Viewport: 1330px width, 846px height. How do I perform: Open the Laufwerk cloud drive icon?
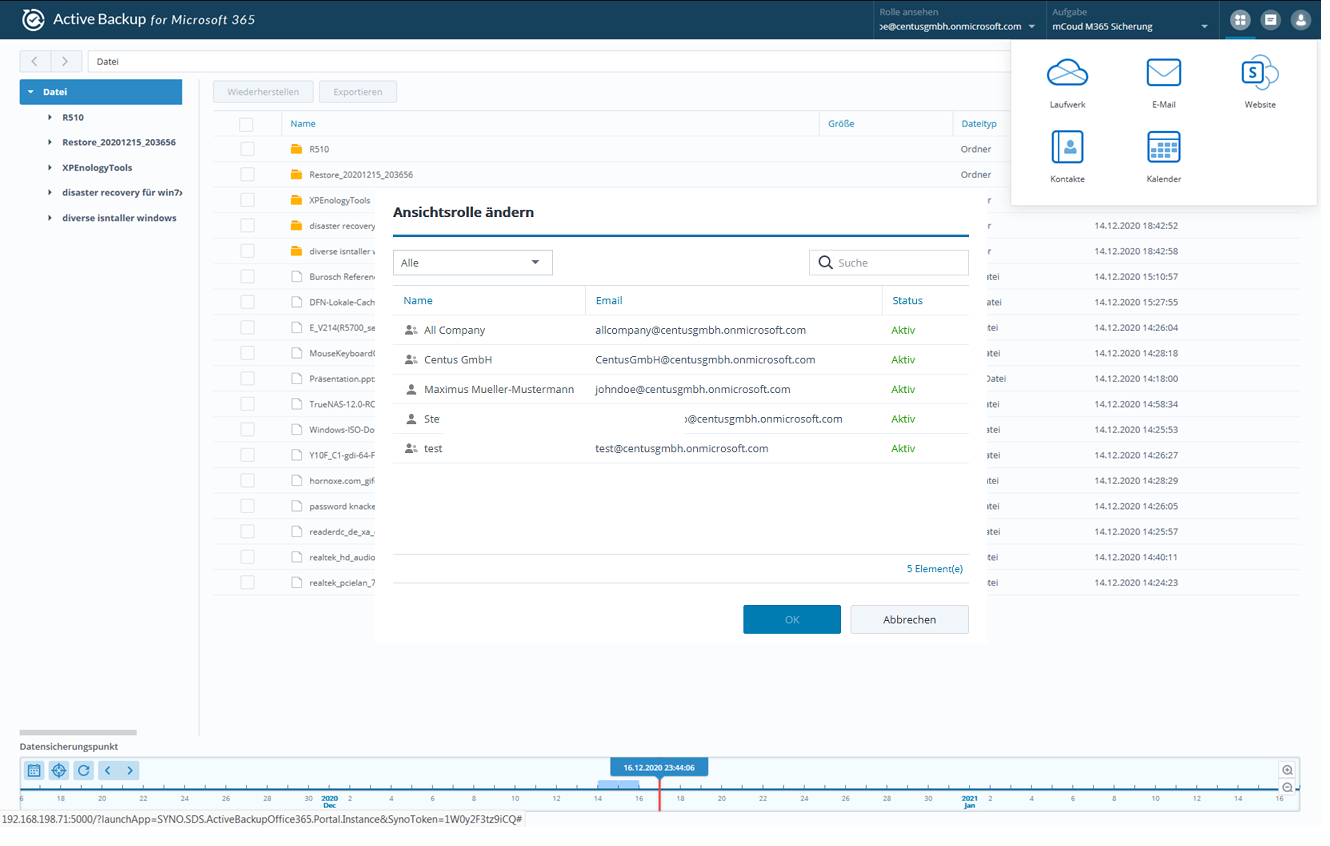coord(1067,72)
